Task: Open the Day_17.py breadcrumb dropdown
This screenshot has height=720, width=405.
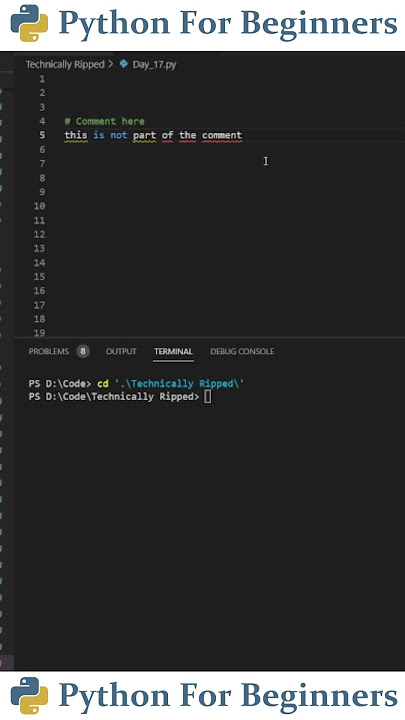Action: [x=154, y=64]
